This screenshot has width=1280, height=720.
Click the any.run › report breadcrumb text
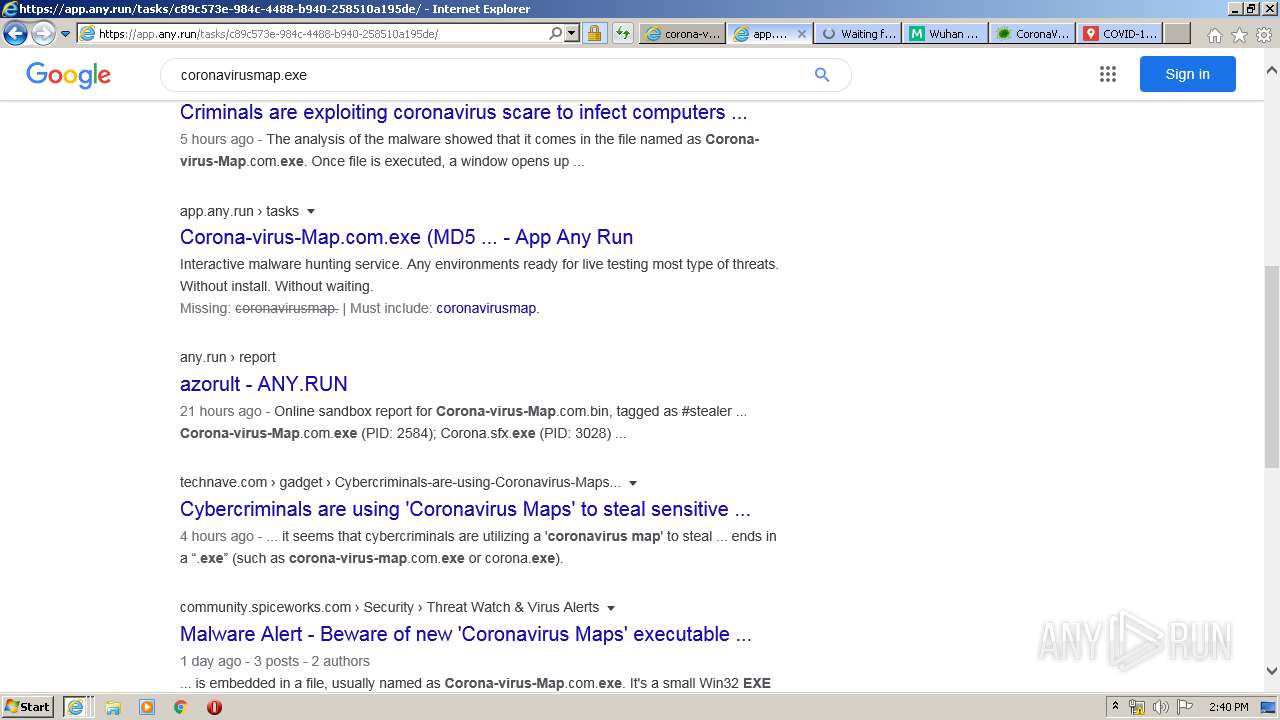point(228,357)
